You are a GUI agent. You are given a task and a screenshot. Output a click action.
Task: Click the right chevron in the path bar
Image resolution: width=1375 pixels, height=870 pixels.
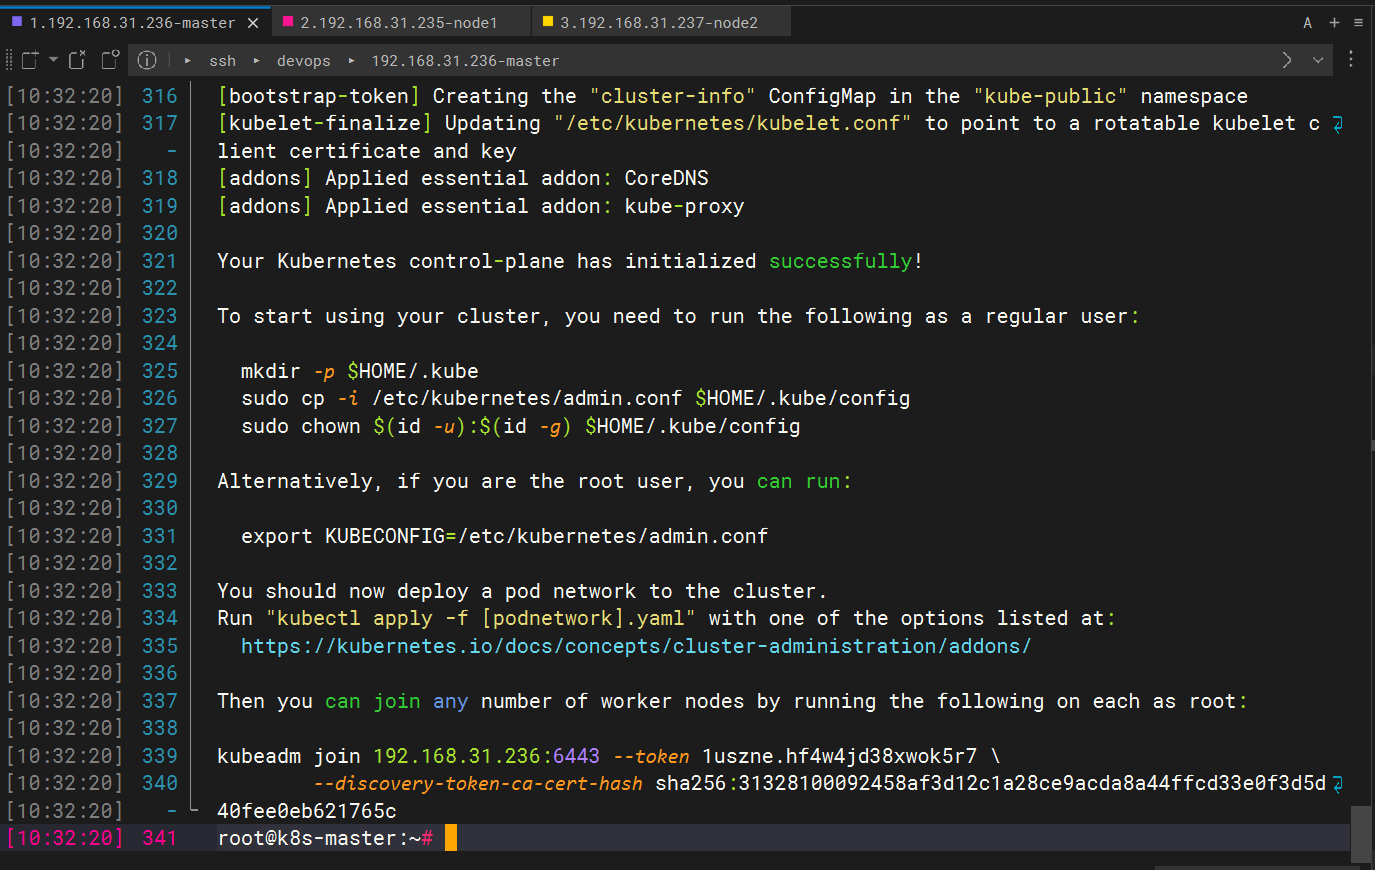pyautogui.click(x=1287, y=60)
